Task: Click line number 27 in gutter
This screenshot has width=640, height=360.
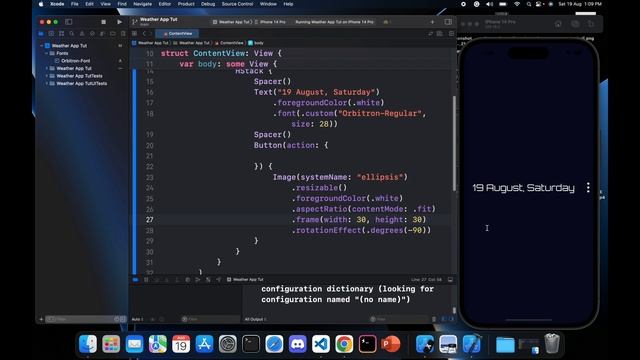Action: tap(150, 220)
